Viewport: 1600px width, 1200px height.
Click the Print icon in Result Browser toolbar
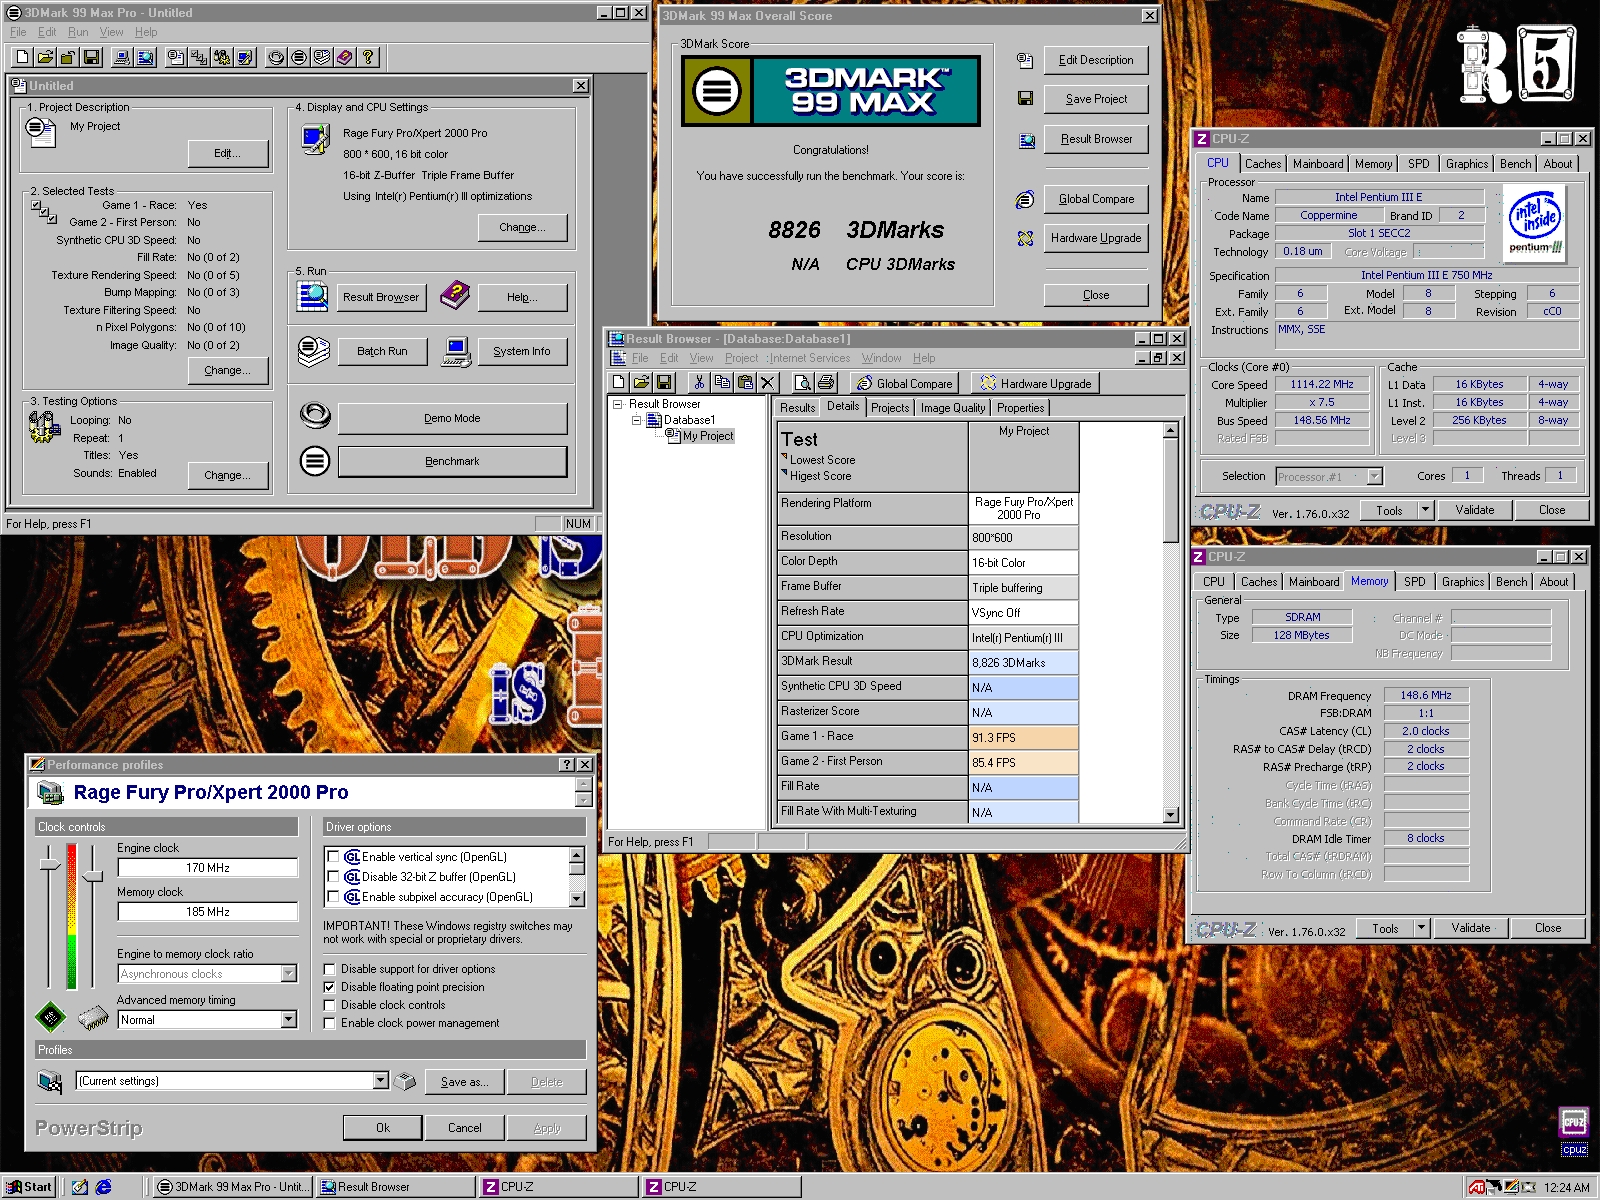(x=826, y=383)
